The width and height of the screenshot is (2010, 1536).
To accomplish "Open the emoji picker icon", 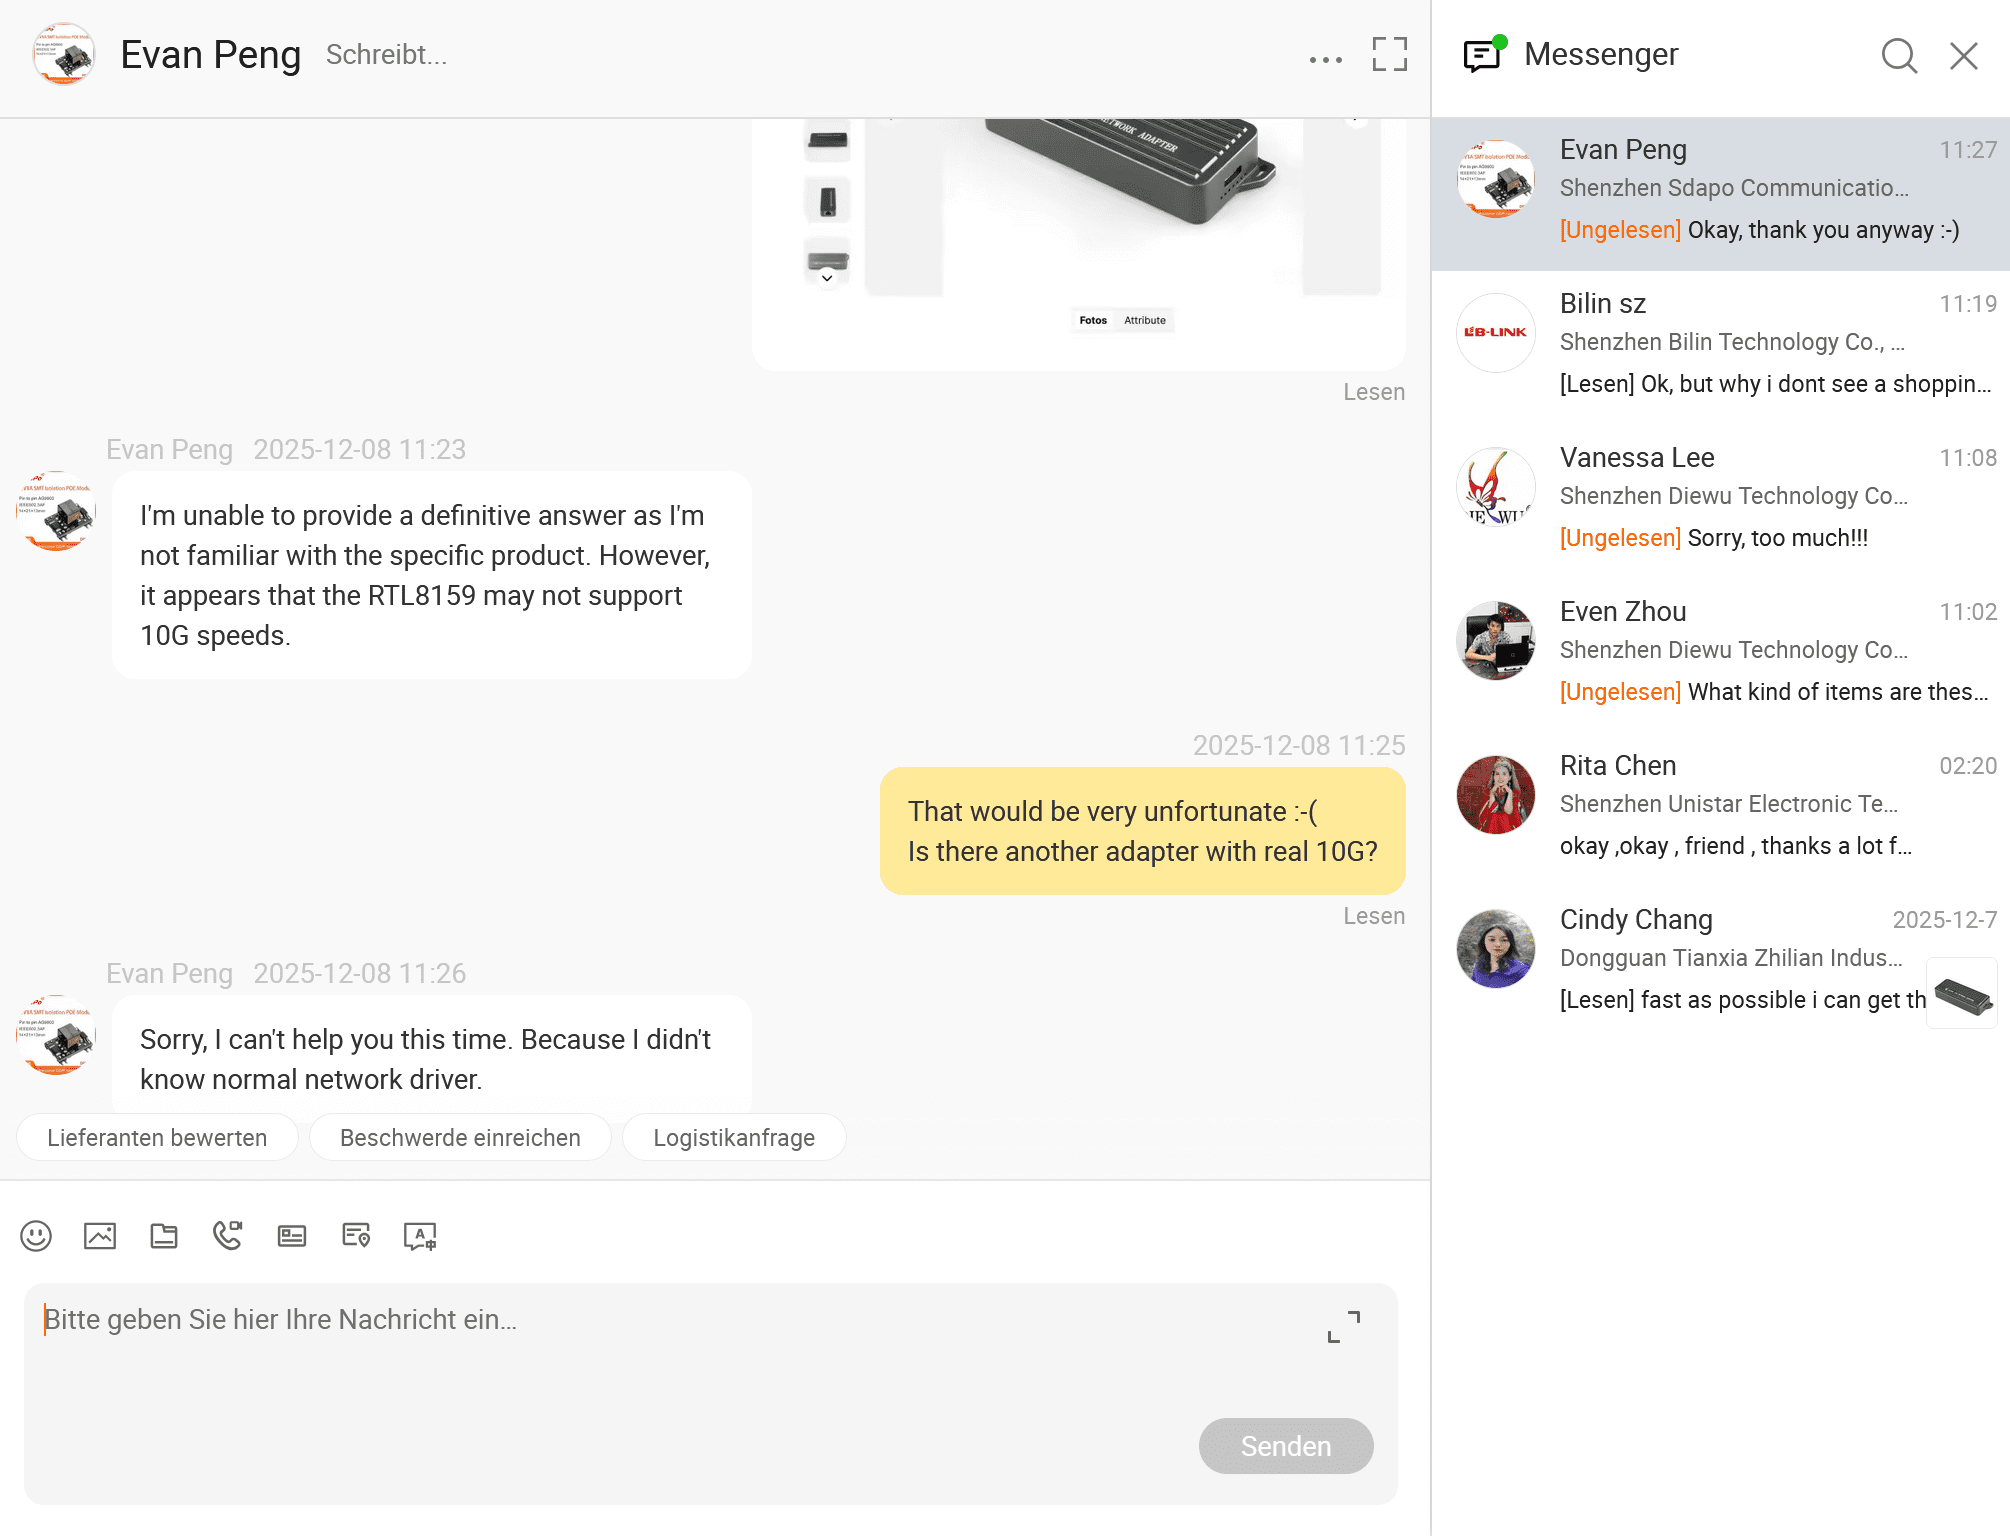I will click(x=36, y=1236).
